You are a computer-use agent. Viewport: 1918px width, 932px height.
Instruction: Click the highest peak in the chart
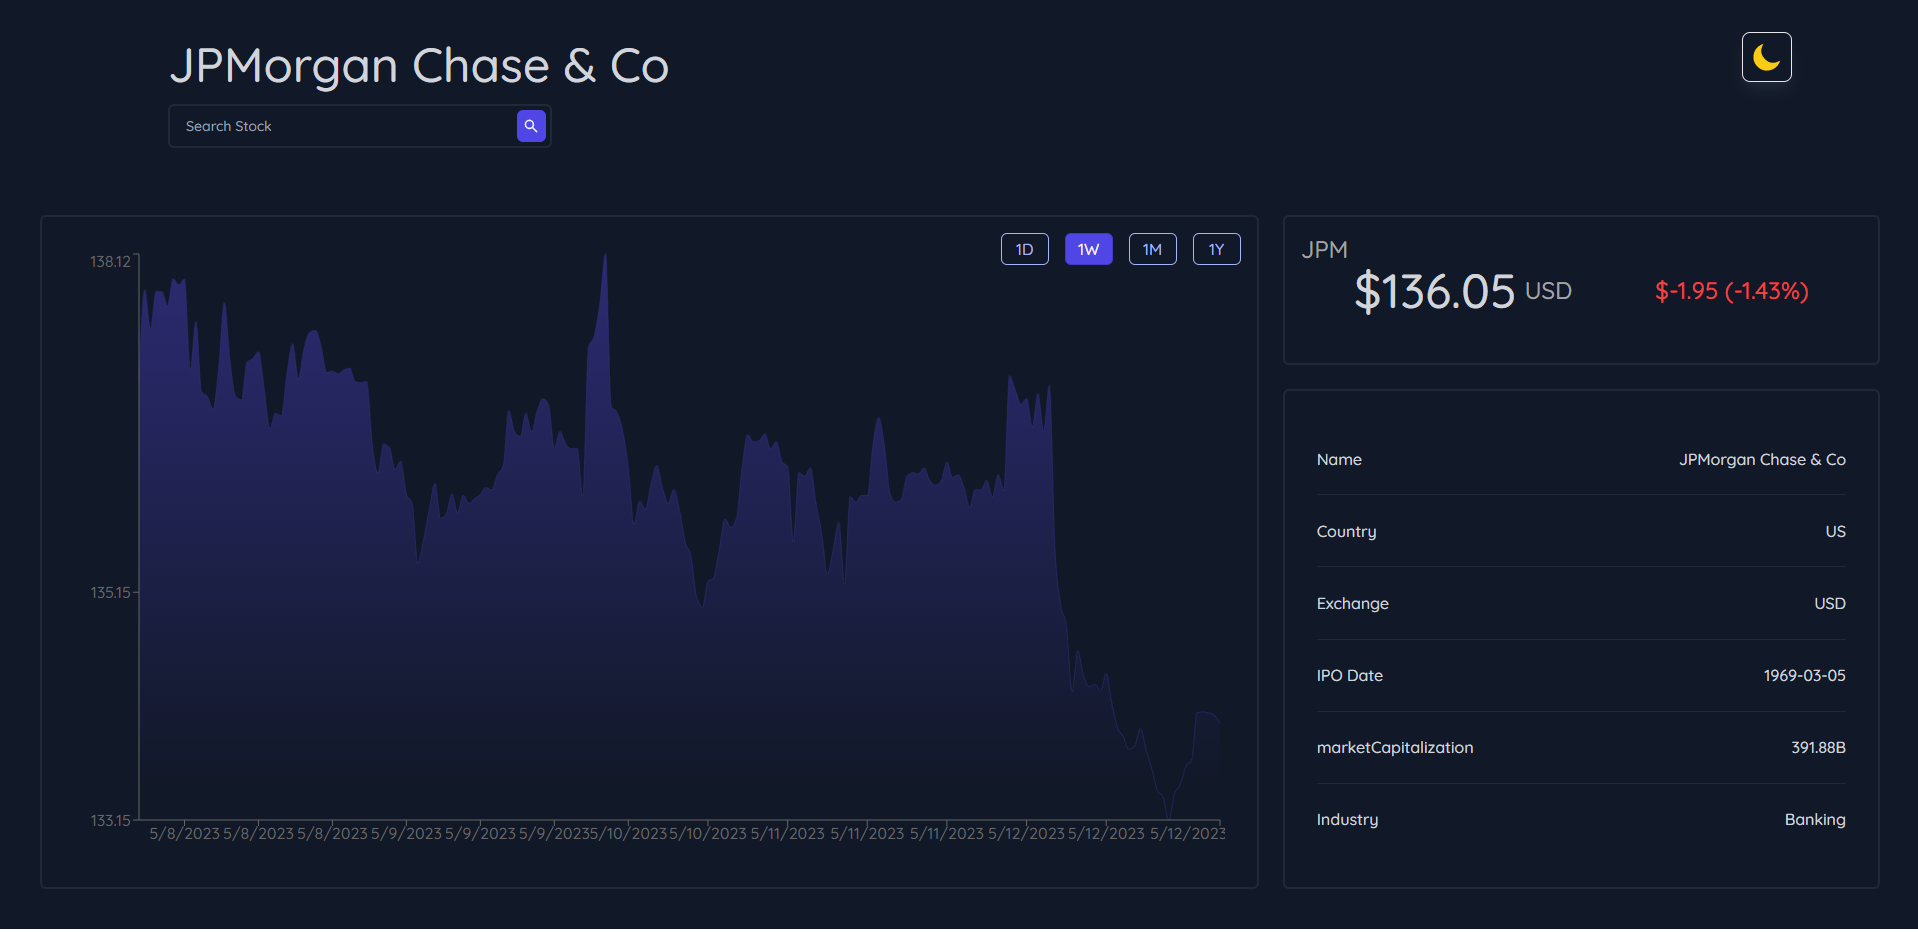point(605,258)
